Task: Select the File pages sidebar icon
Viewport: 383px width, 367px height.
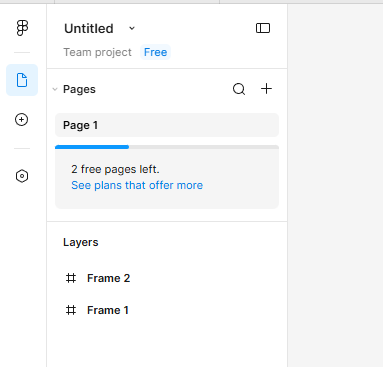Action: (x=22, y=80)
